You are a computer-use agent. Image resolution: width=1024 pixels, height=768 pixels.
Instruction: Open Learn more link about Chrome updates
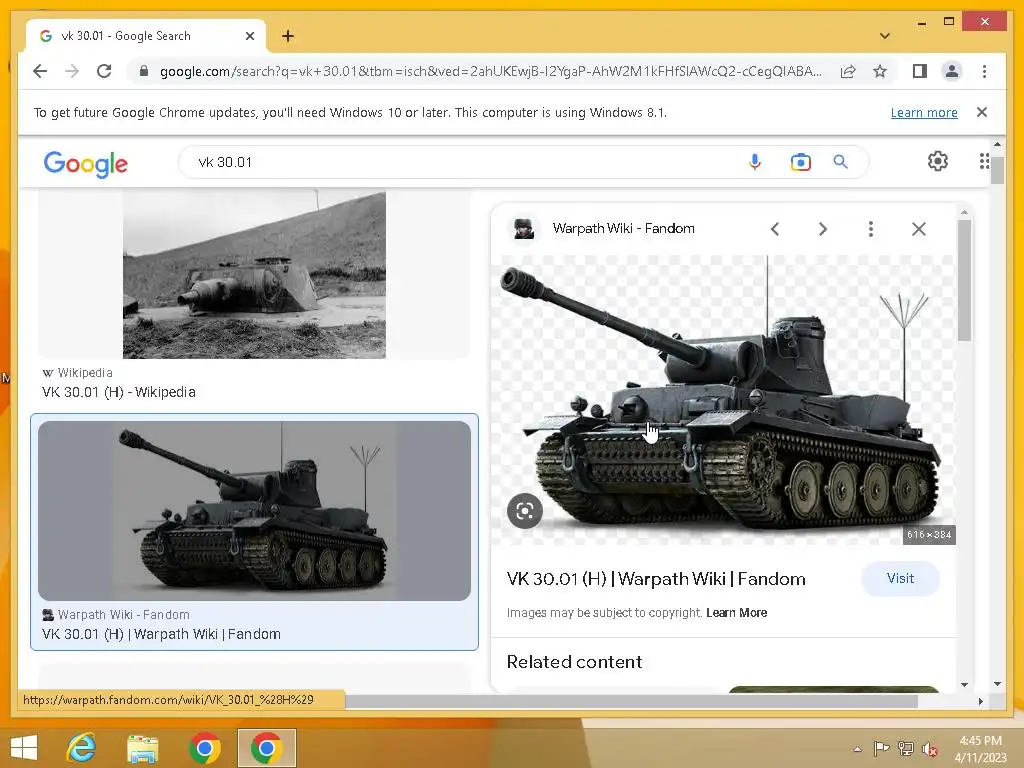[x=924, y=112]
